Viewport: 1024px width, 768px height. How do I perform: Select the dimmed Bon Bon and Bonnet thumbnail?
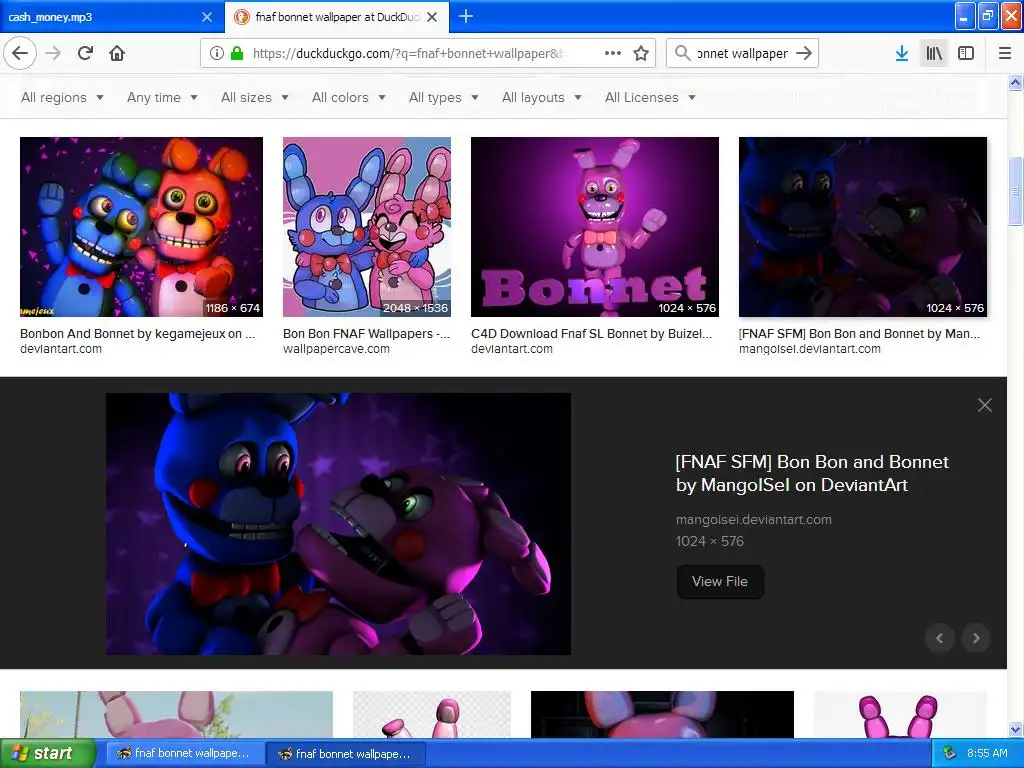[x=863, y=227]
